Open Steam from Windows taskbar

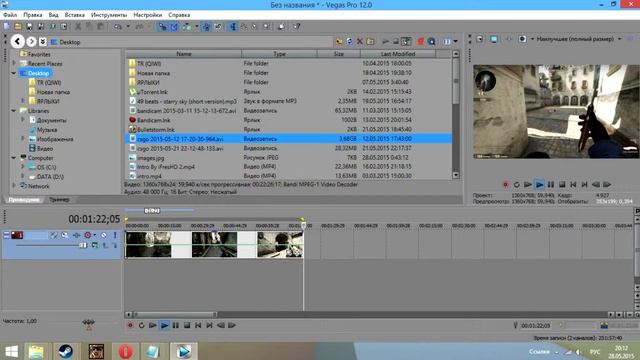pyautogui.click(x=66, y=351)
